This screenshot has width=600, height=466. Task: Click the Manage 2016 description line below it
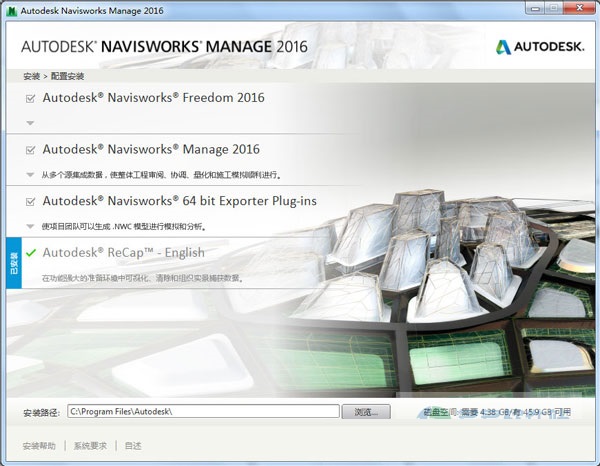click(x=162, y=175)
